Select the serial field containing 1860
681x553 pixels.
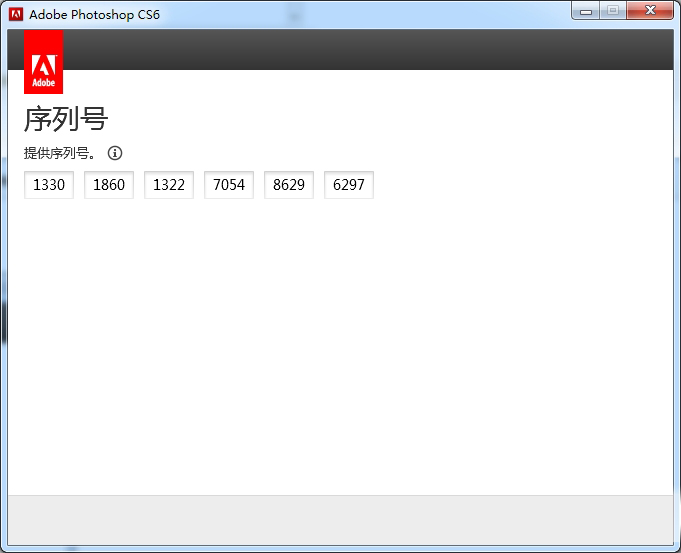click(109, 185)
